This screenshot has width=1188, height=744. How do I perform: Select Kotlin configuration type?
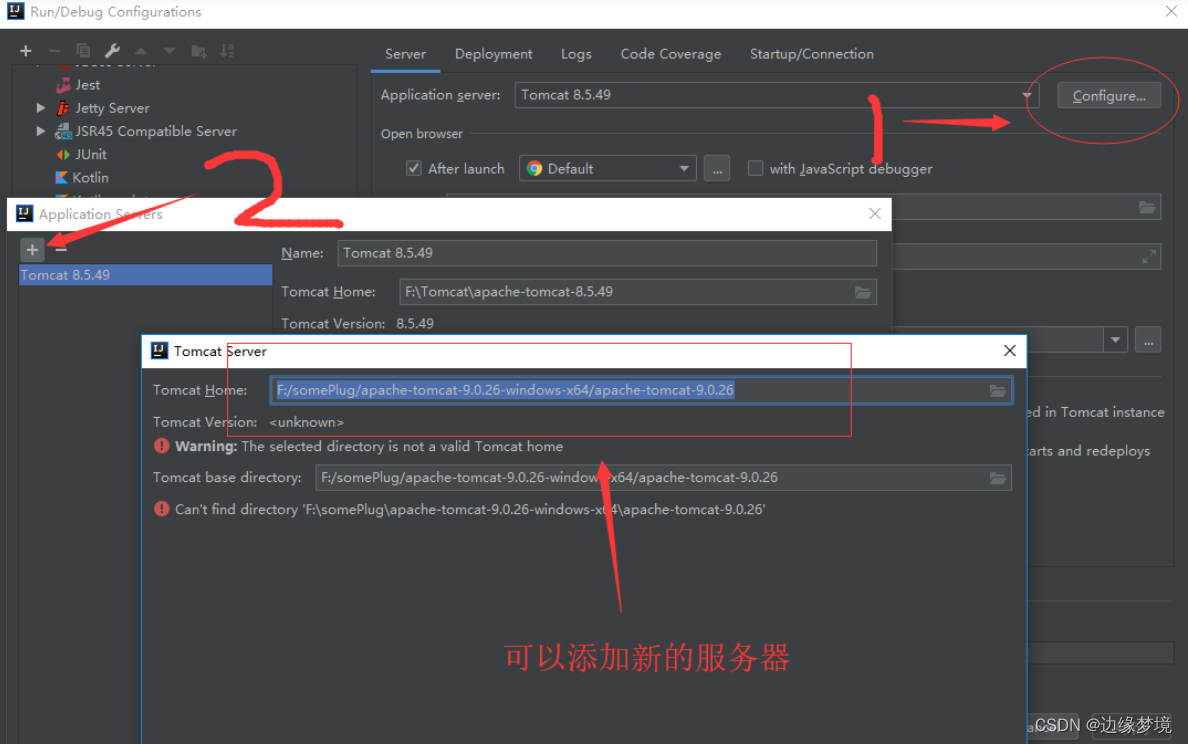[90, 177]
